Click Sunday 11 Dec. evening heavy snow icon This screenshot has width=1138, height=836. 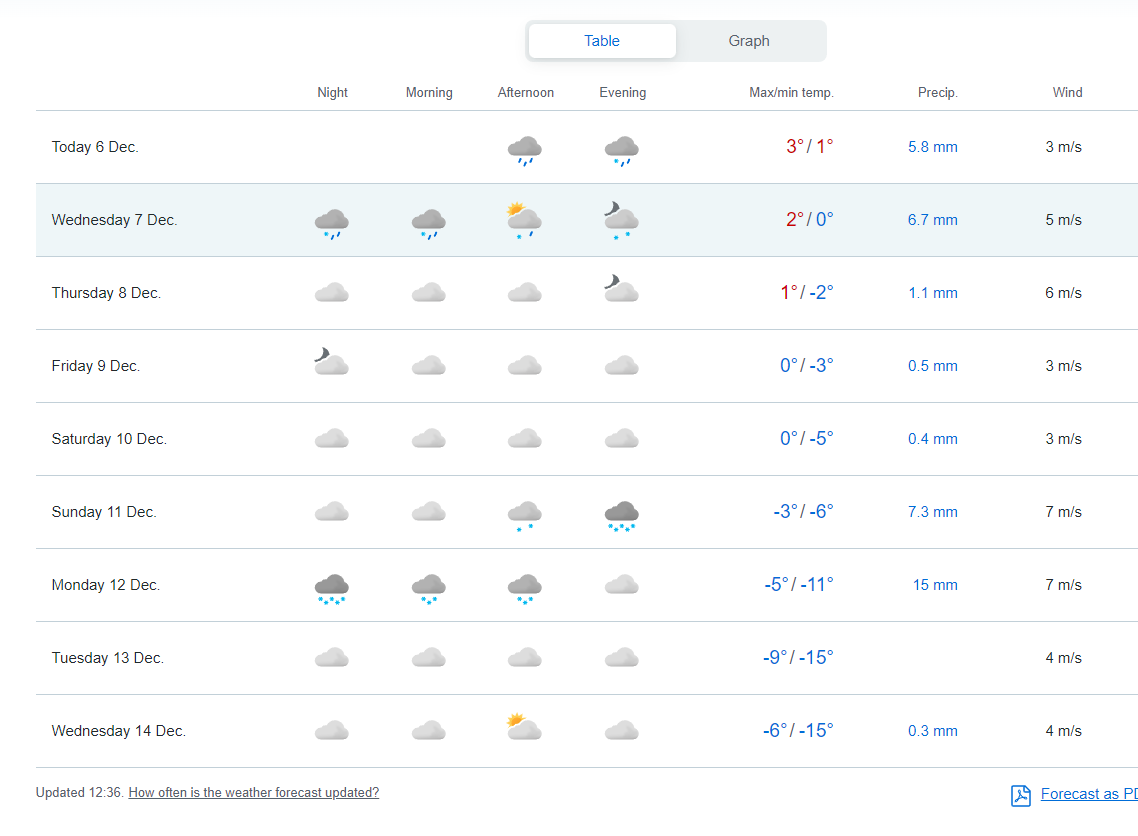[x=621, y=514]
